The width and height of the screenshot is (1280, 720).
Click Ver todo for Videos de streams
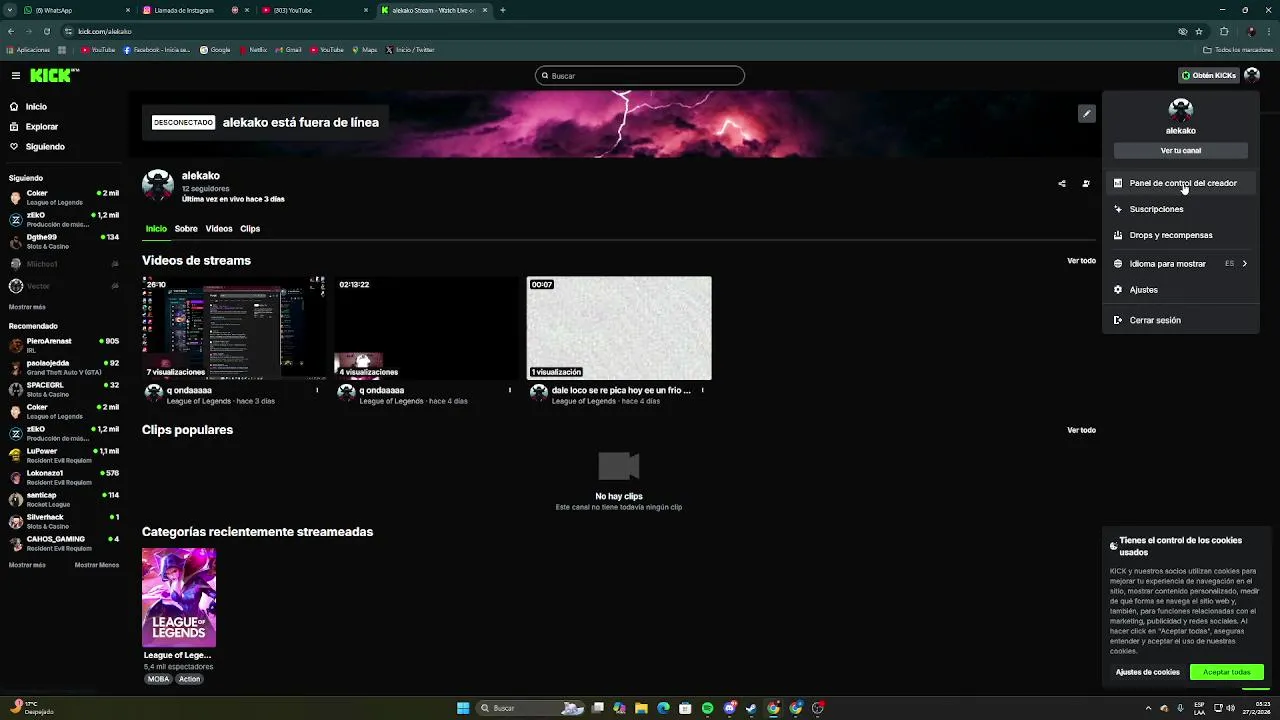[1081, 261]
